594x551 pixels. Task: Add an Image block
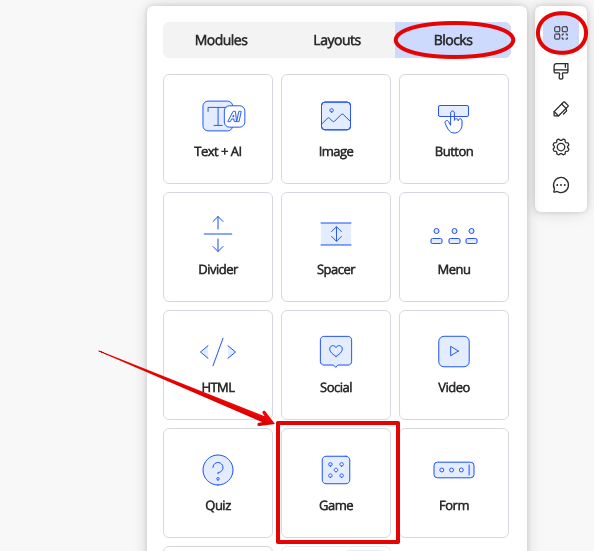click(336, 129)
